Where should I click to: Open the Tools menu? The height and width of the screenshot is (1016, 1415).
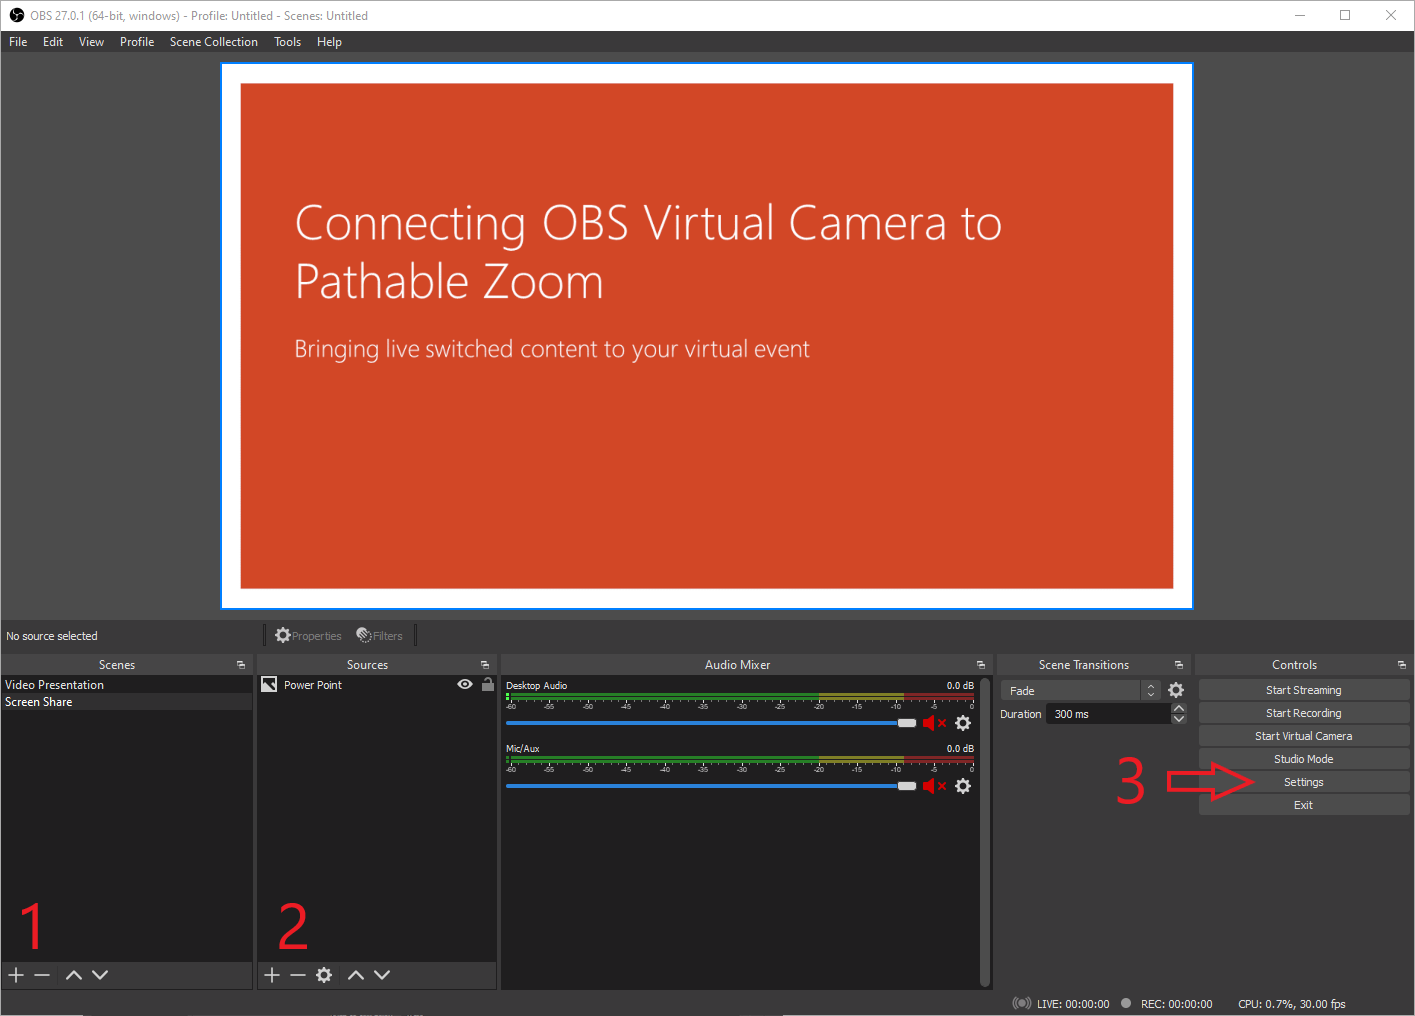pos(287,42)
